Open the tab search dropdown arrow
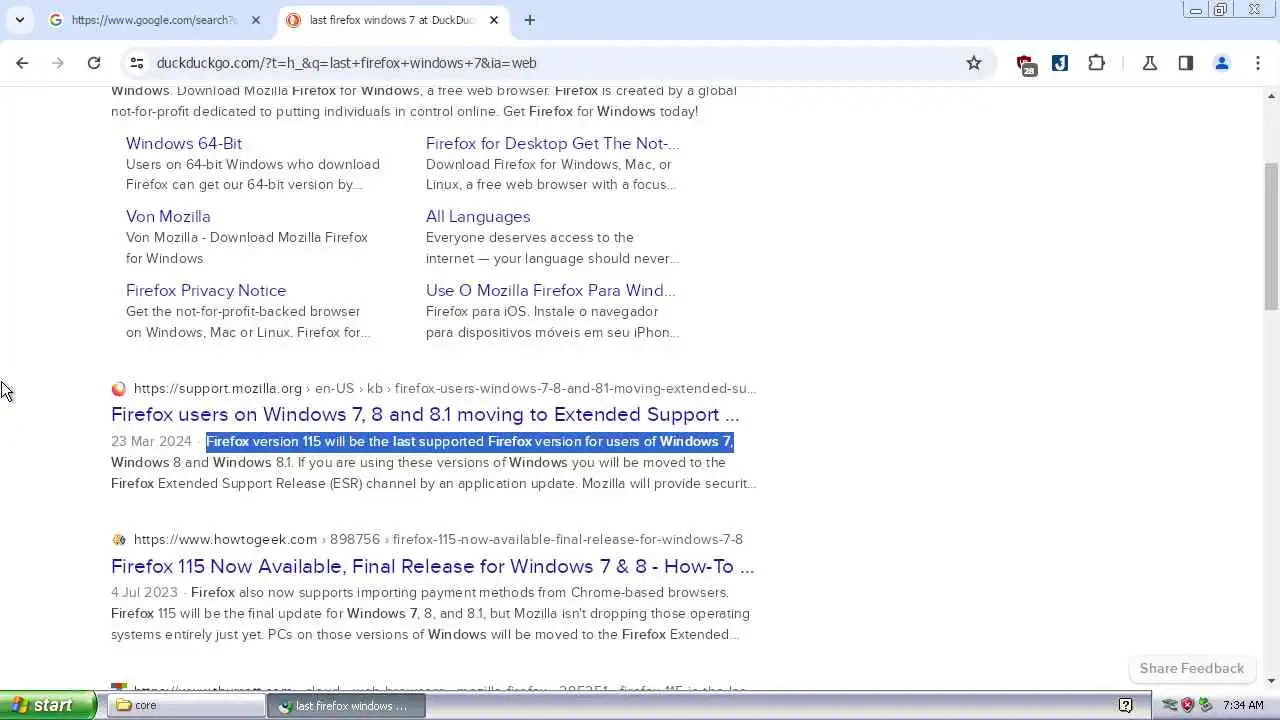This screenshot has height=720, width=1280. point(20,20)
